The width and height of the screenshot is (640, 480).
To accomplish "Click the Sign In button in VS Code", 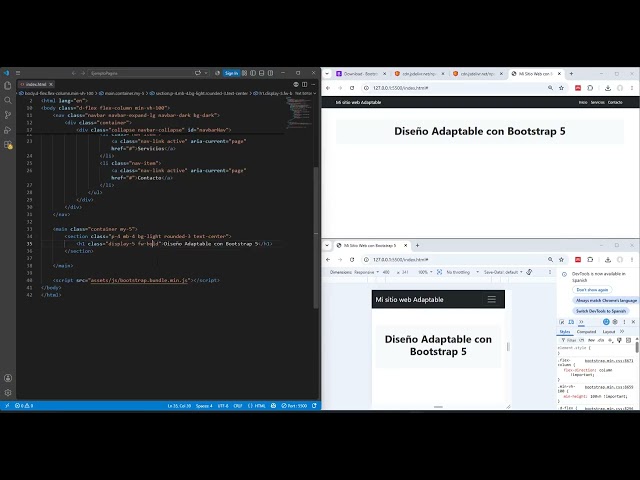I will point(231,73).
